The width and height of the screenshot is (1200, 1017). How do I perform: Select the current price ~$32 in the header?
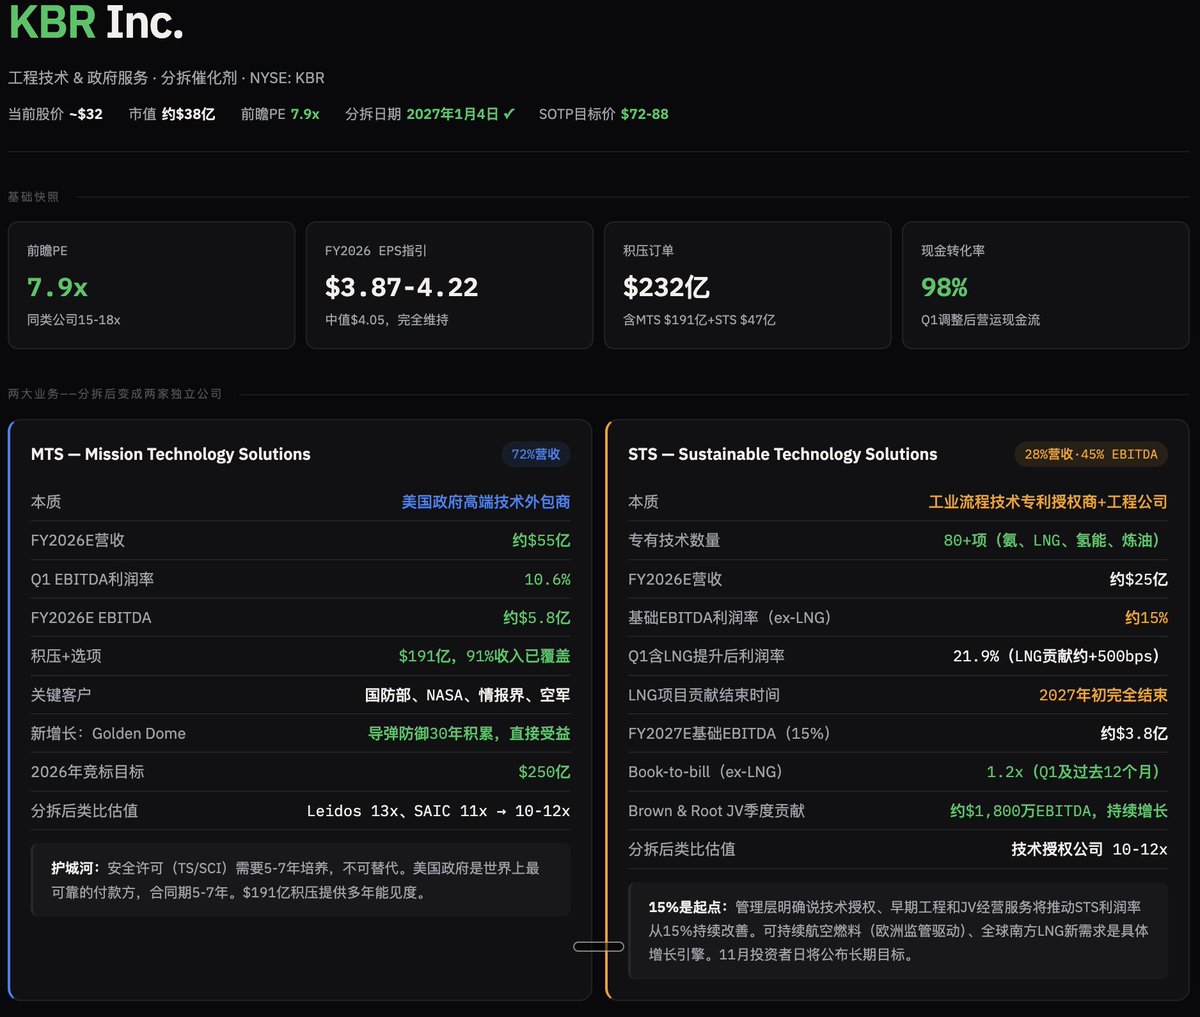pos(86,114)
